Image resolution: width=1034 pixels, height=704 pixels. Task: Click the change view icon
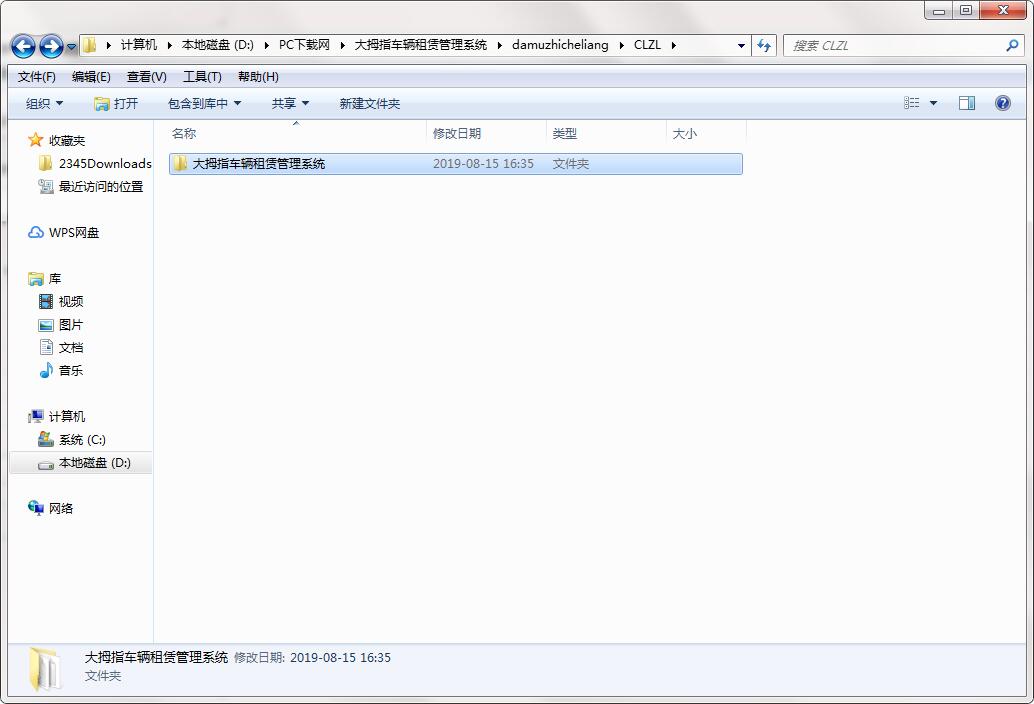pos(912,103)
